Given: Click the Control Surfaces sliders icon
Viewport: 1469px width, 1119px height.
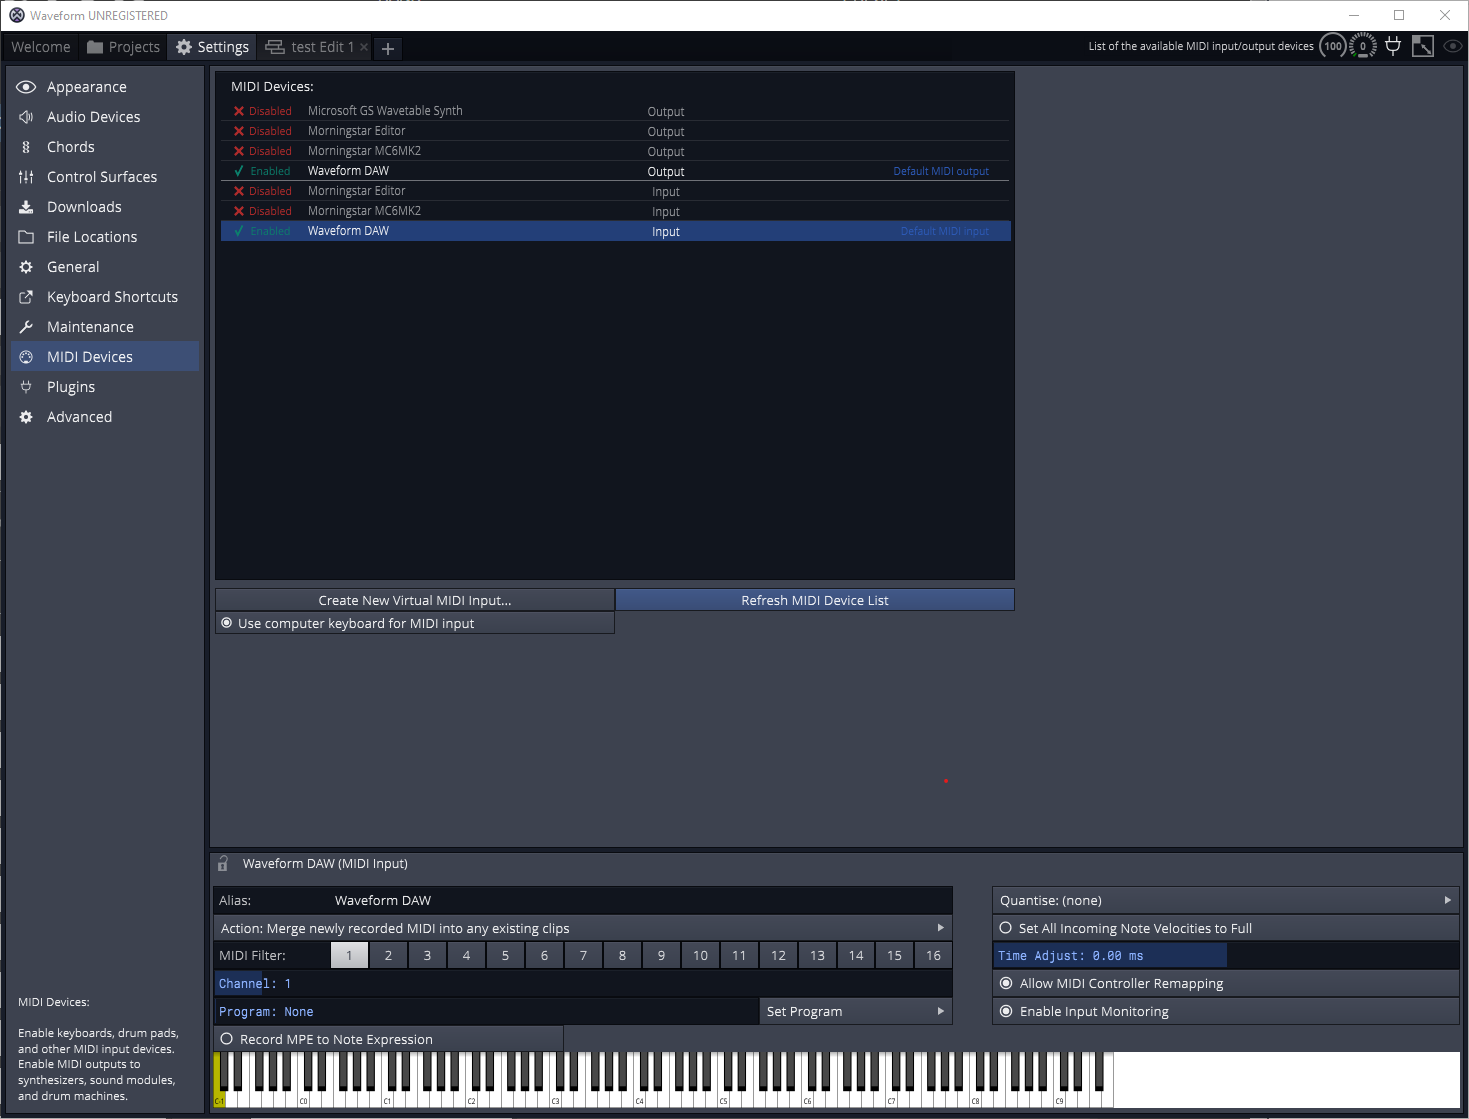Looking at the screenshot, I should click(x=26, y=177).
